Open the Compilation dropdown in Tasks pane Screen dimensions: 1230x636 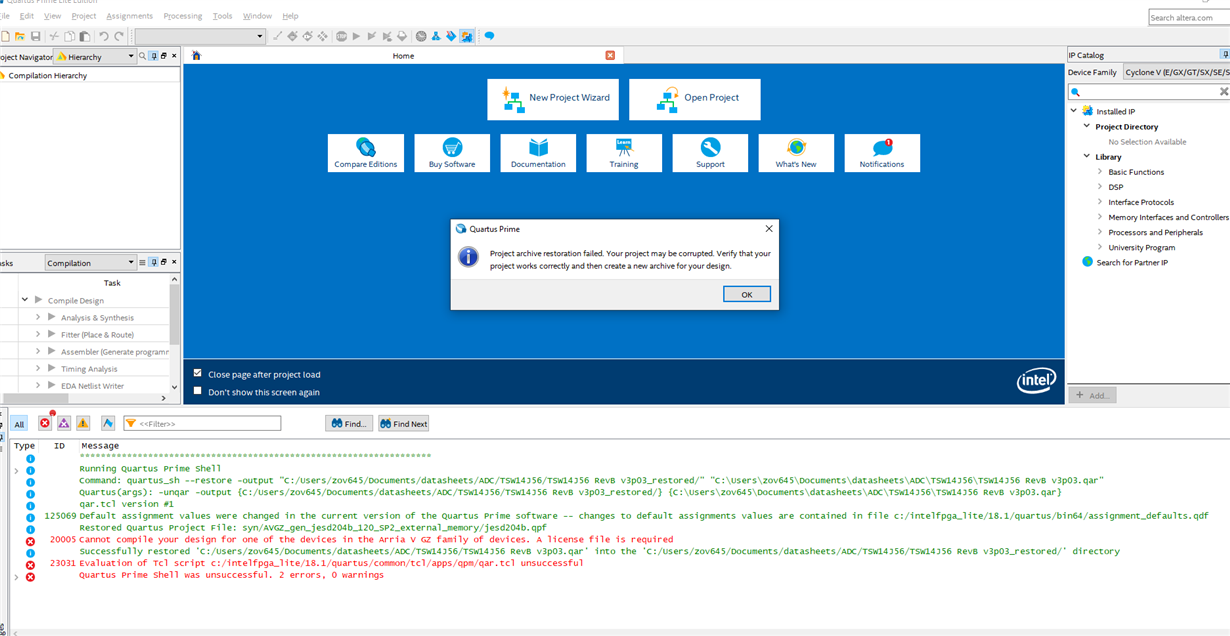[x=90, y=263]
